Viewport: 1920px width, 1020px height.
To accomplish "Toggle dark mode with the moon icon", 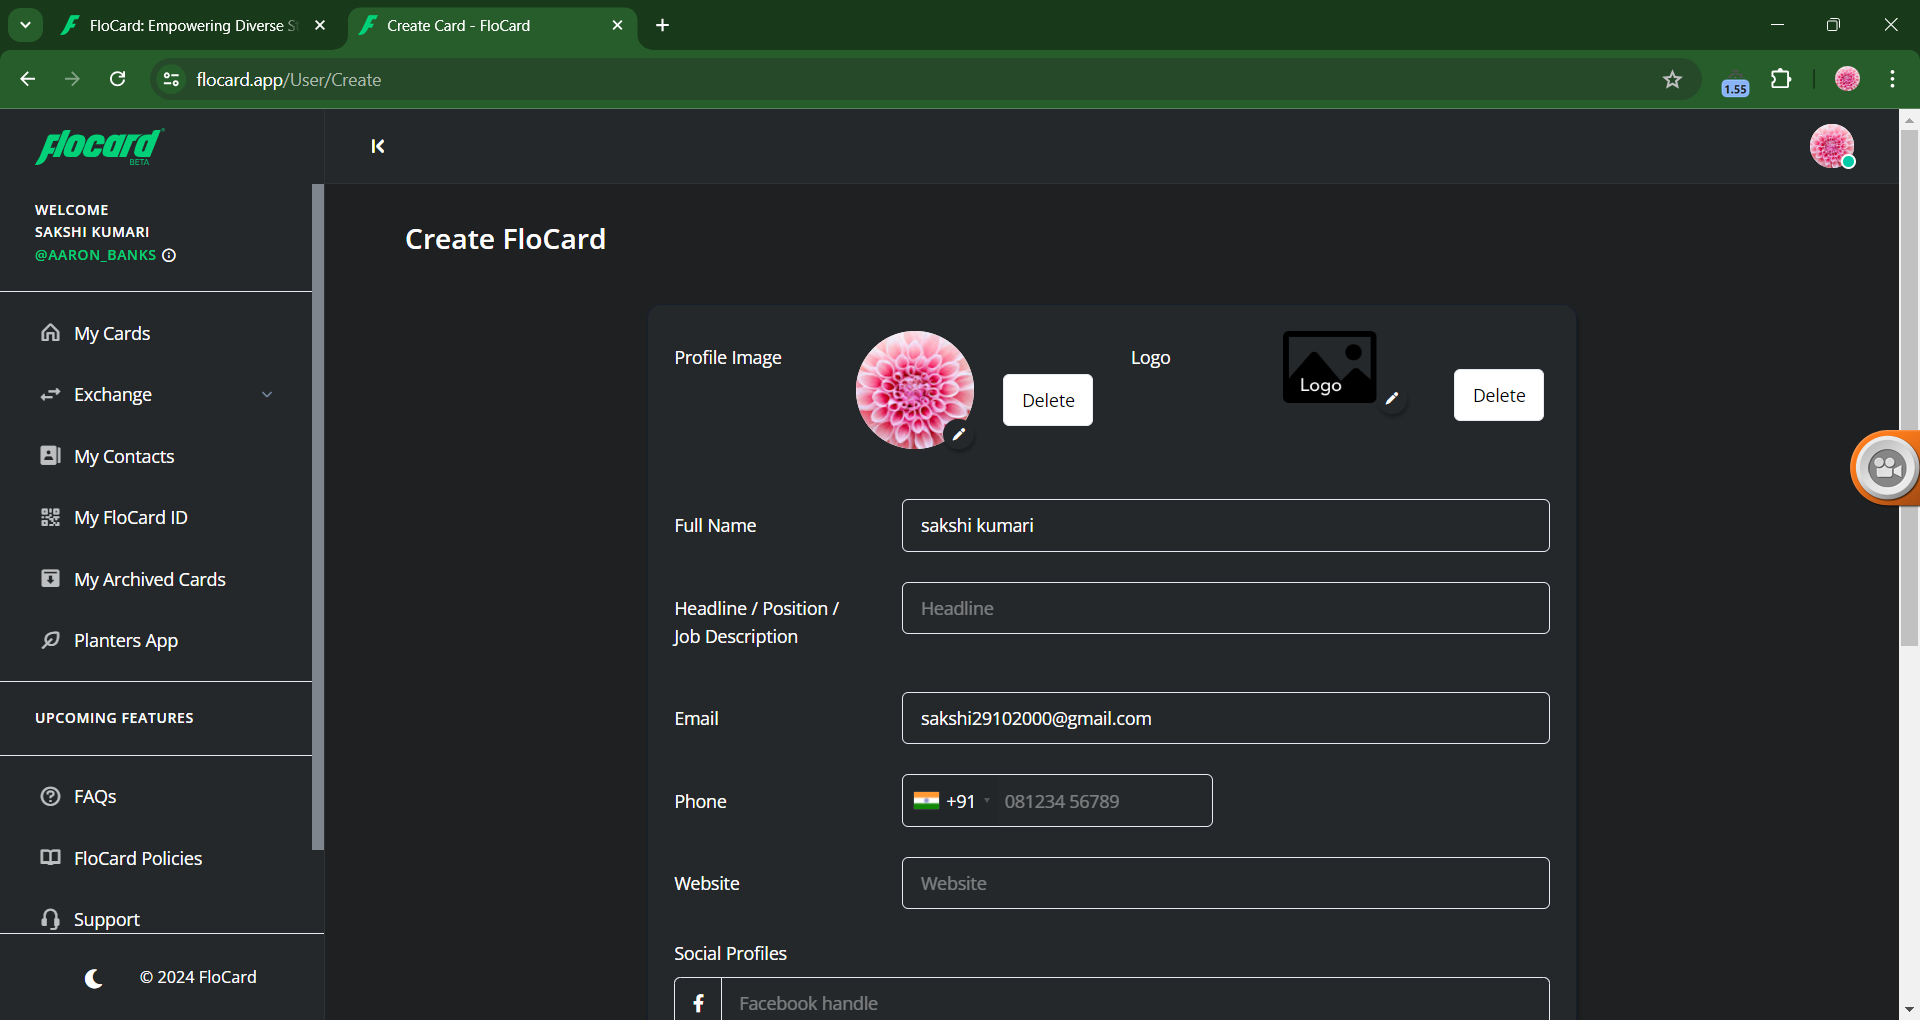I will (x=94, y=978).
